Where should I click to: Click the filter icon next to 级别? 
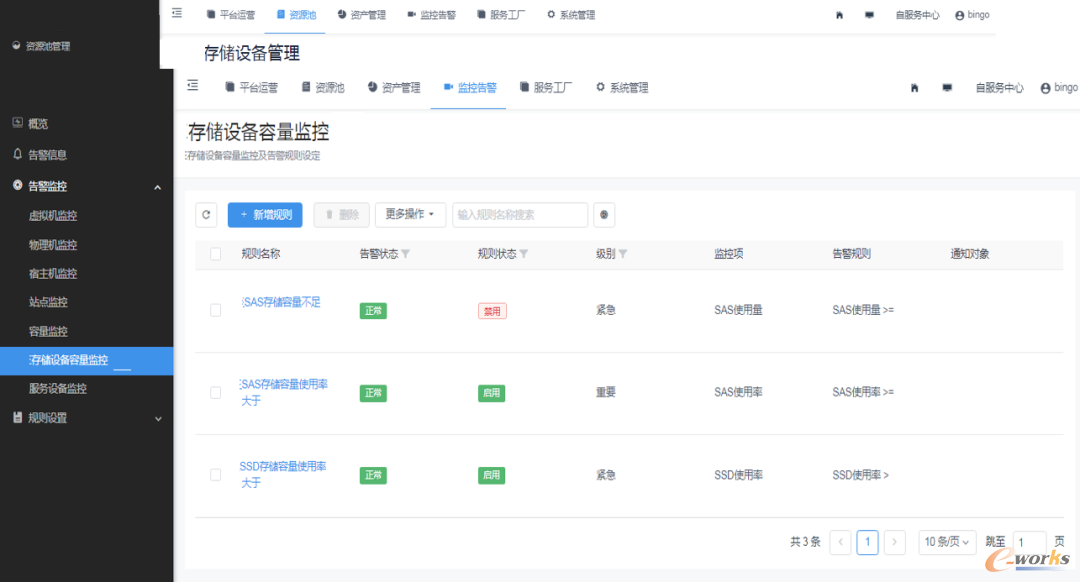click(x=623, y=254)
